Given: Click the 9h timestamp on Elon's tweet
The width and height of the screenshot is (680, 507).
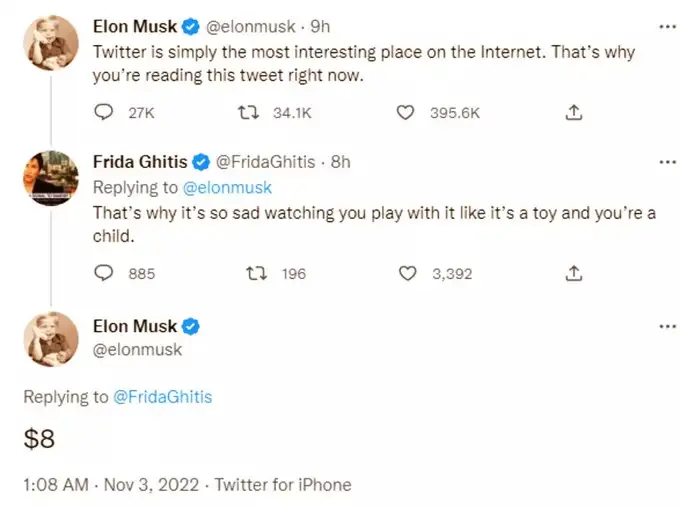Looking at the screenshot, I should point(320,27).
